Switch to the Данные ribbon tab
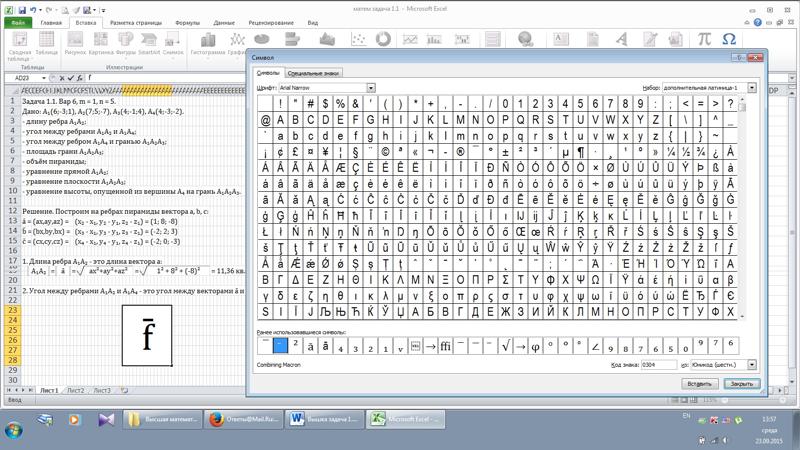Screen dimensions: 800x450 [x=224, y=23]
